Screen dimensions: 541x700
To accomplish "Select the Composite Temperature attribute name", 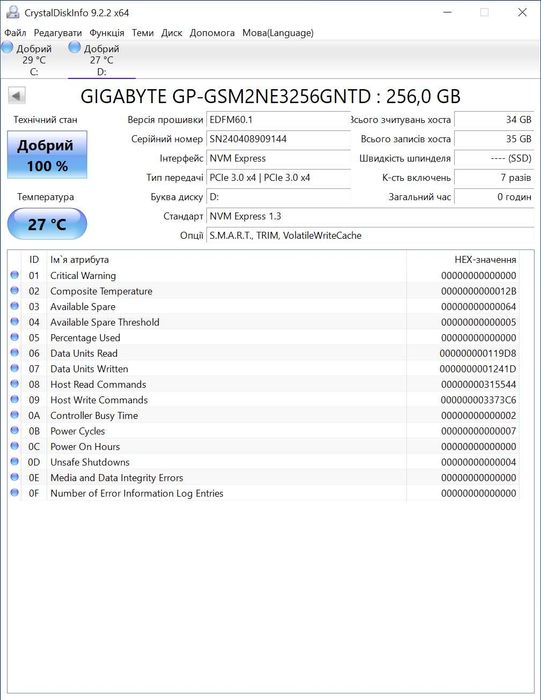I will click(101, 291).
